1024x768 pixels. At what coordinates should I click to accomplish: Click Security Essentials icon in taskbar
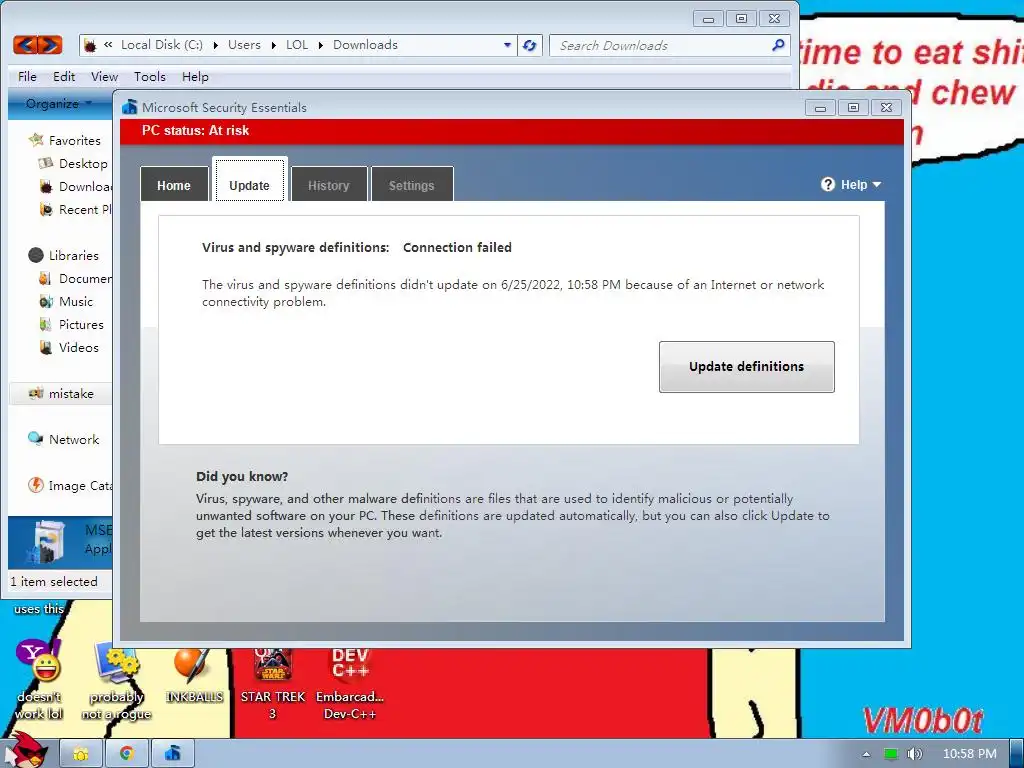tap(172, 754)
